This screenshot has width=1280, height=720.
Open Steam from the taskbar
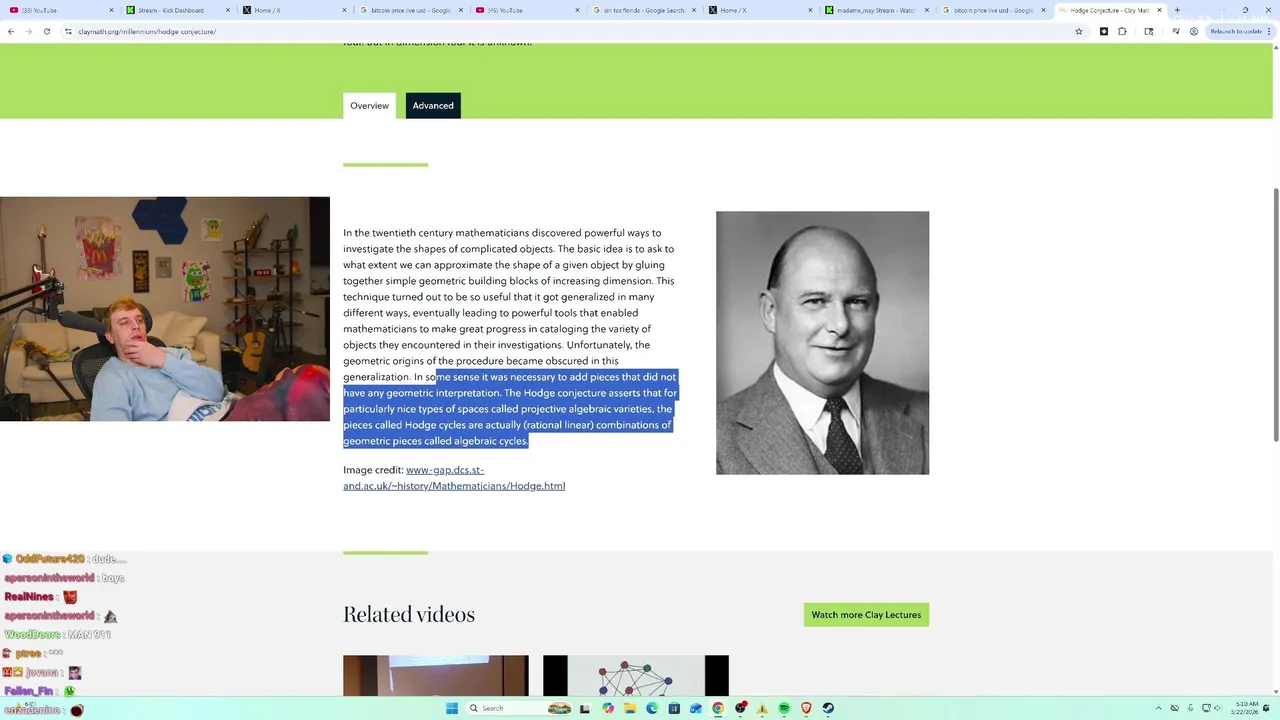point(828,708)
